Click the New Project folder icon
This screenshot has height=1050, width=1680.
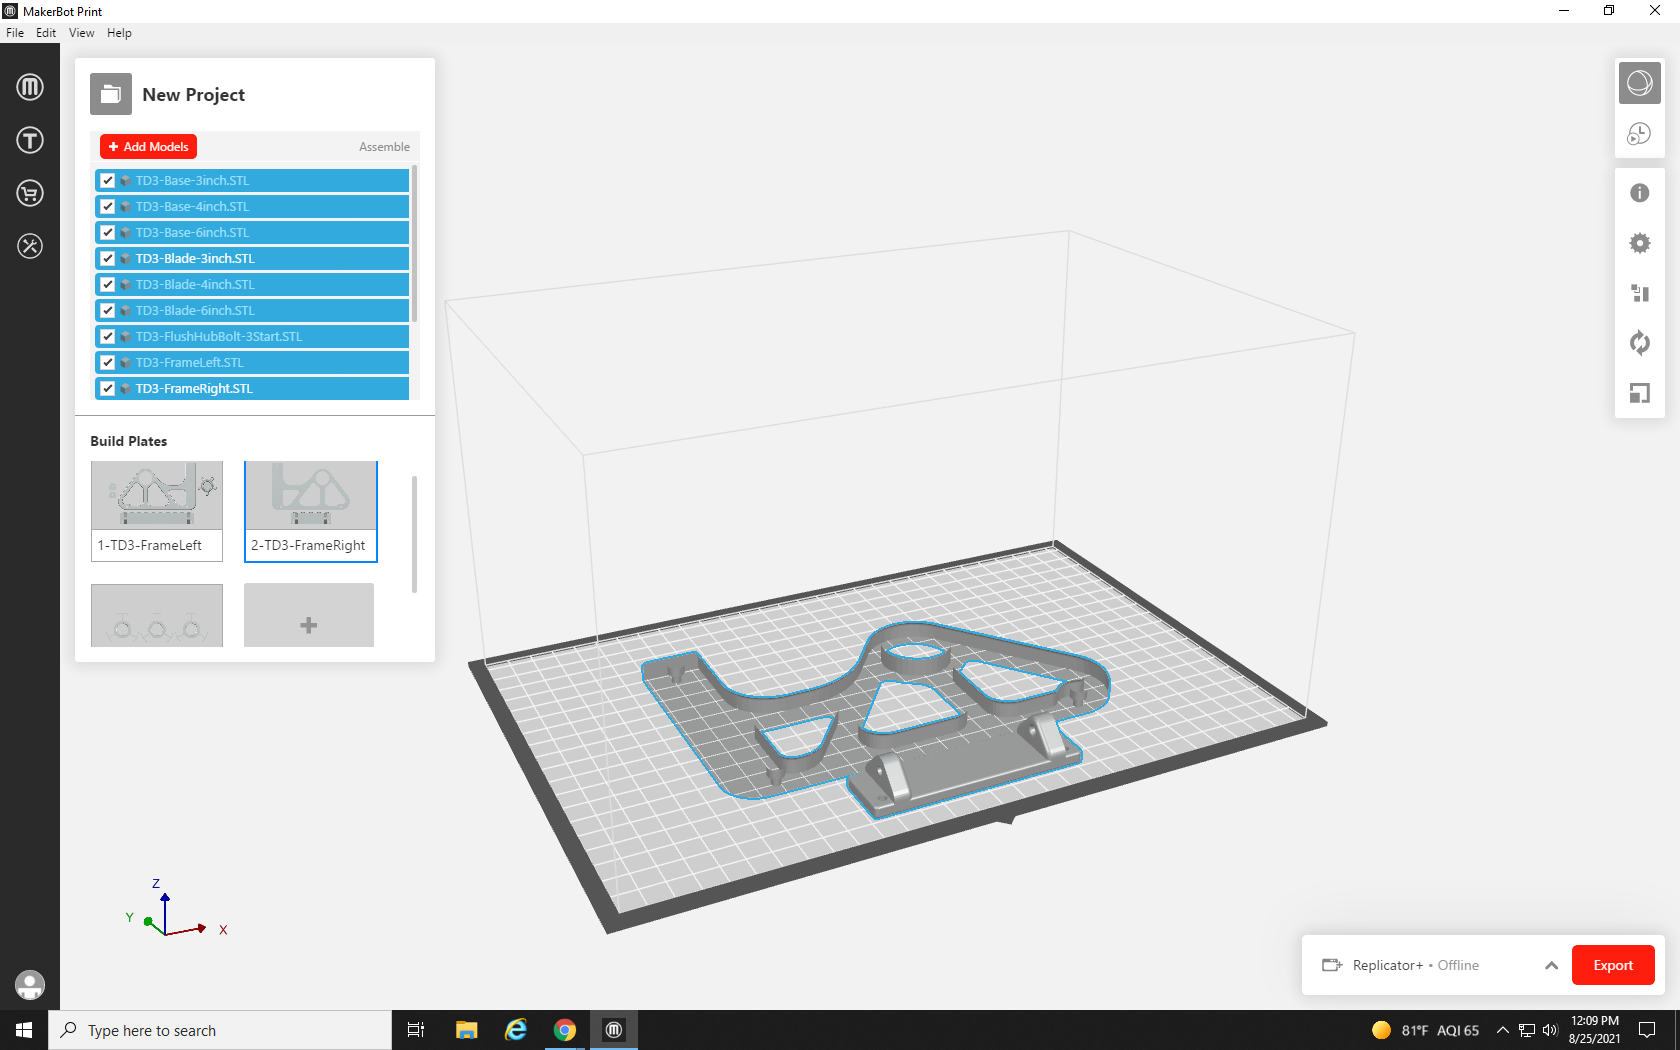coord(111,95)
